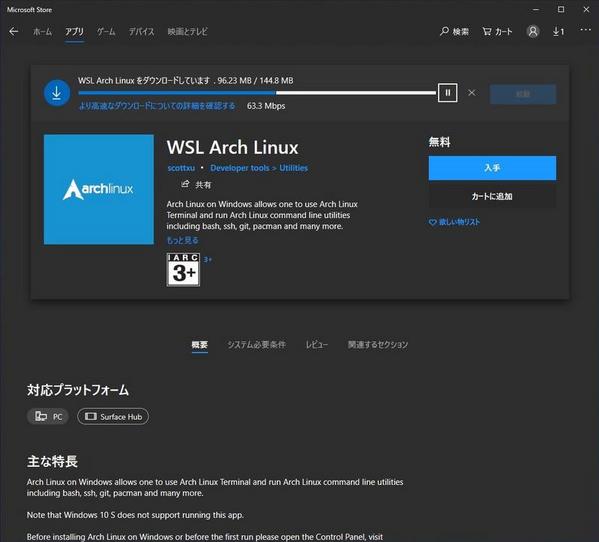Open the 関連するセクション tab

tap(378, 345)
